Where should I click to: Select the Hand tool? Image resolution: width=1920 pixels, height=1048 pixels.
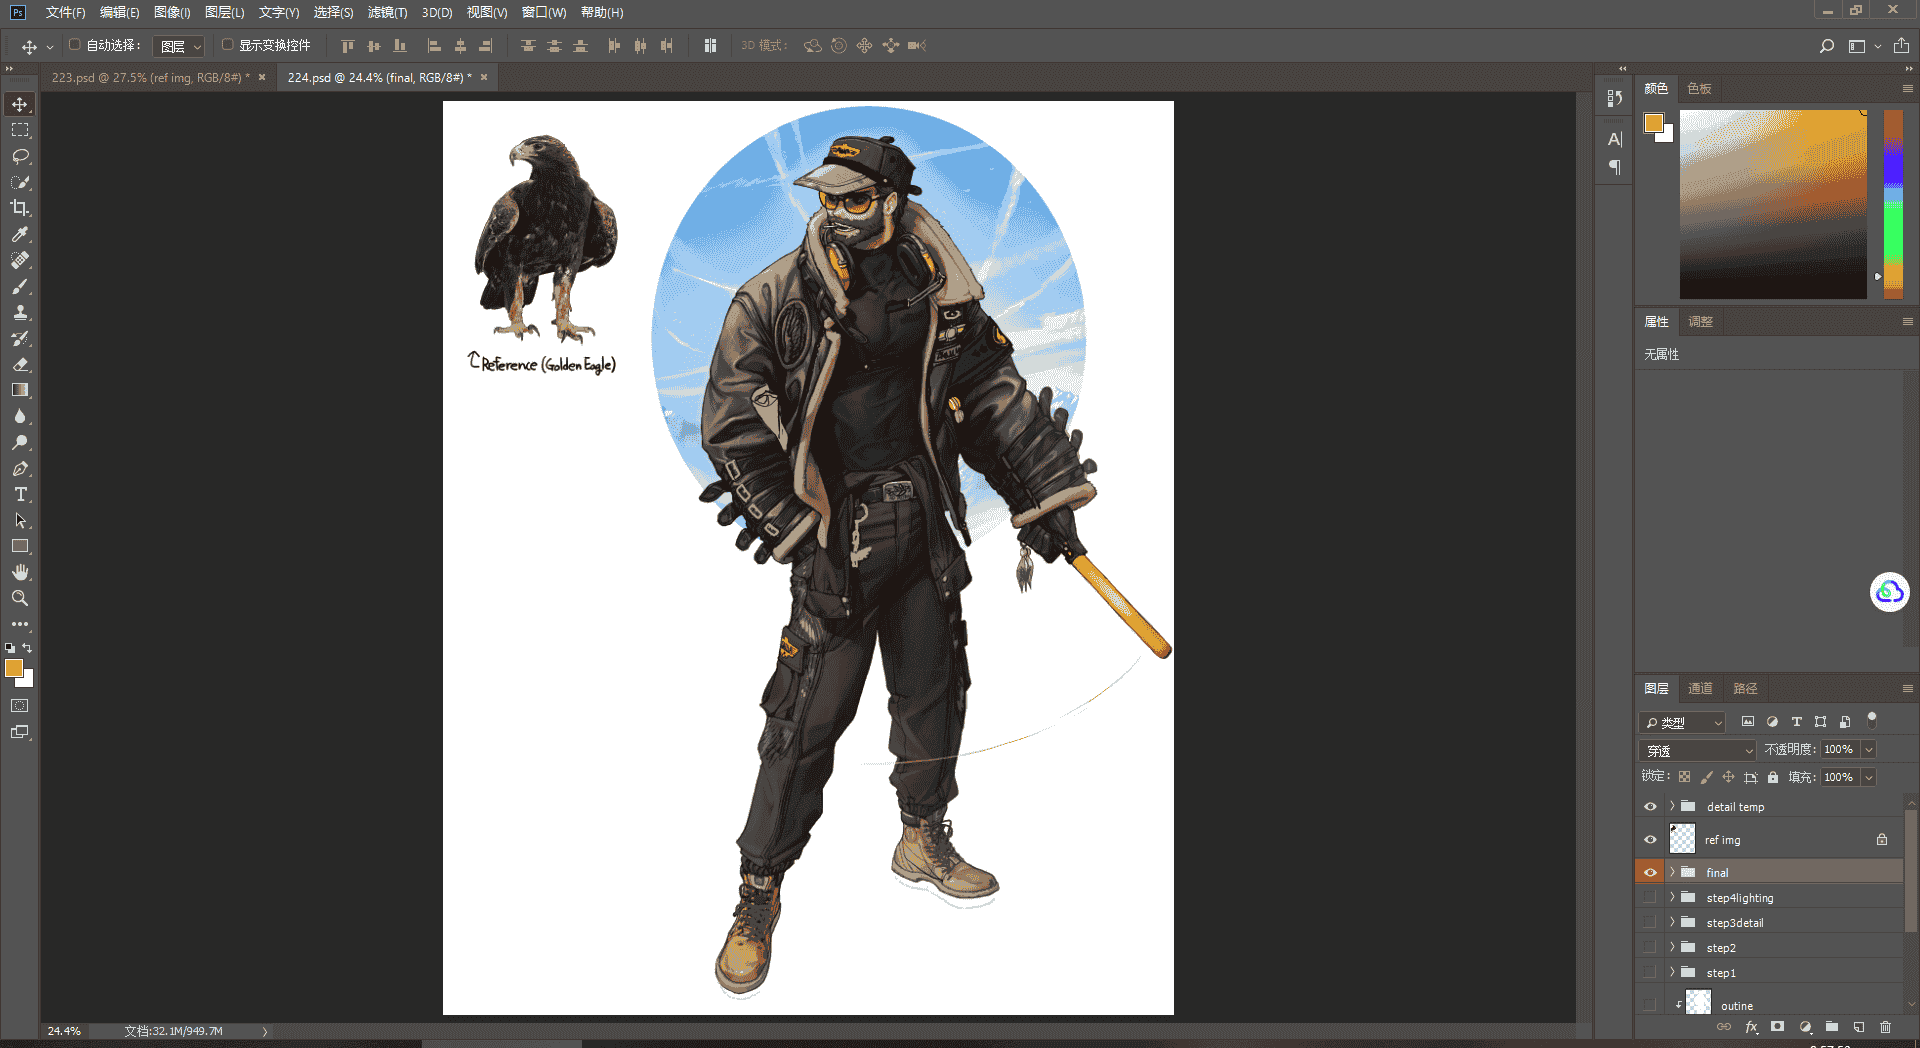click(20, 572)
